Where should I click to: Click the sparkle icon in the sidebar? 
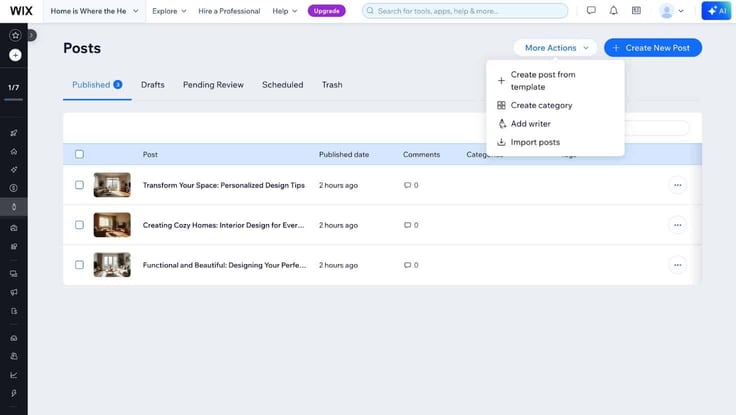tap(14, 169)
